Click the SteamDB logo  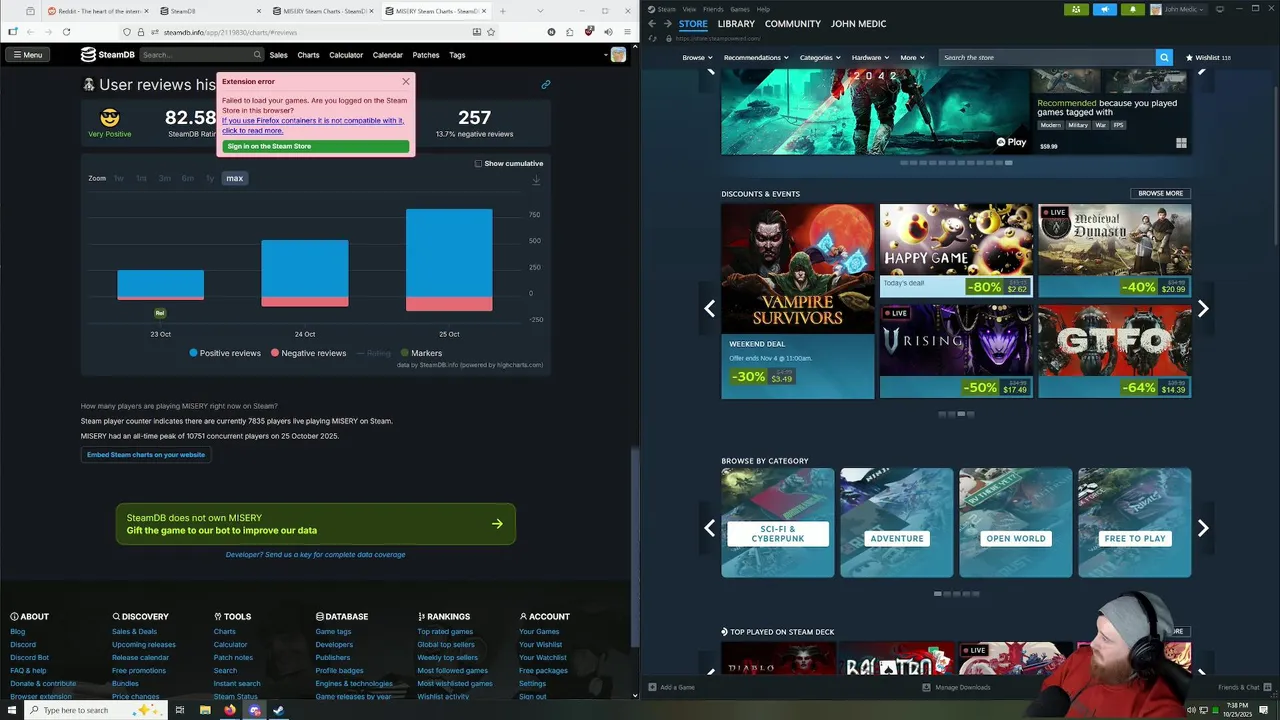pos(108,55)
